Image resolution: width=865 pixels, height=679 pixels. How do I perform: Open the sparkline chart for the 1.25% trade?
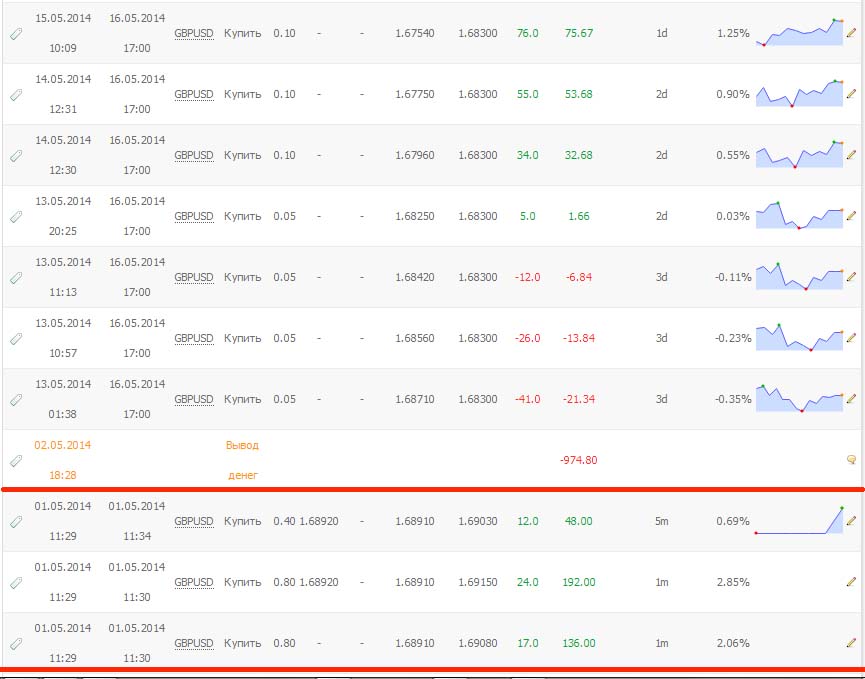point(799,33)
